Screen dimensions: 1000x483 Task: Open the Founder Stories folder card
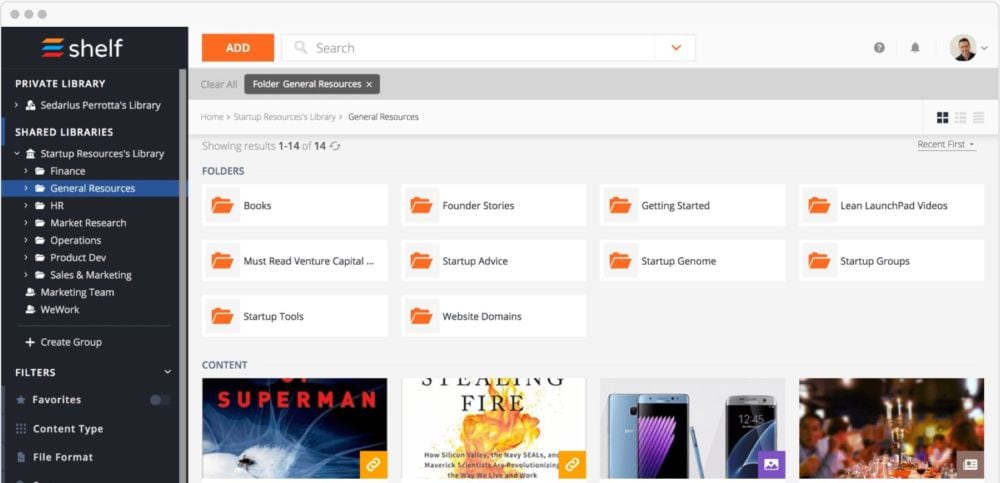point(493,206)
